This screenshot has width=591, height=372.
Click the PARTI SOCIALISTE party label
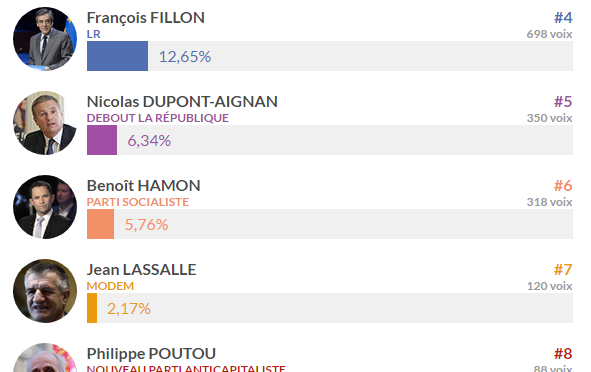coord(138,202)
